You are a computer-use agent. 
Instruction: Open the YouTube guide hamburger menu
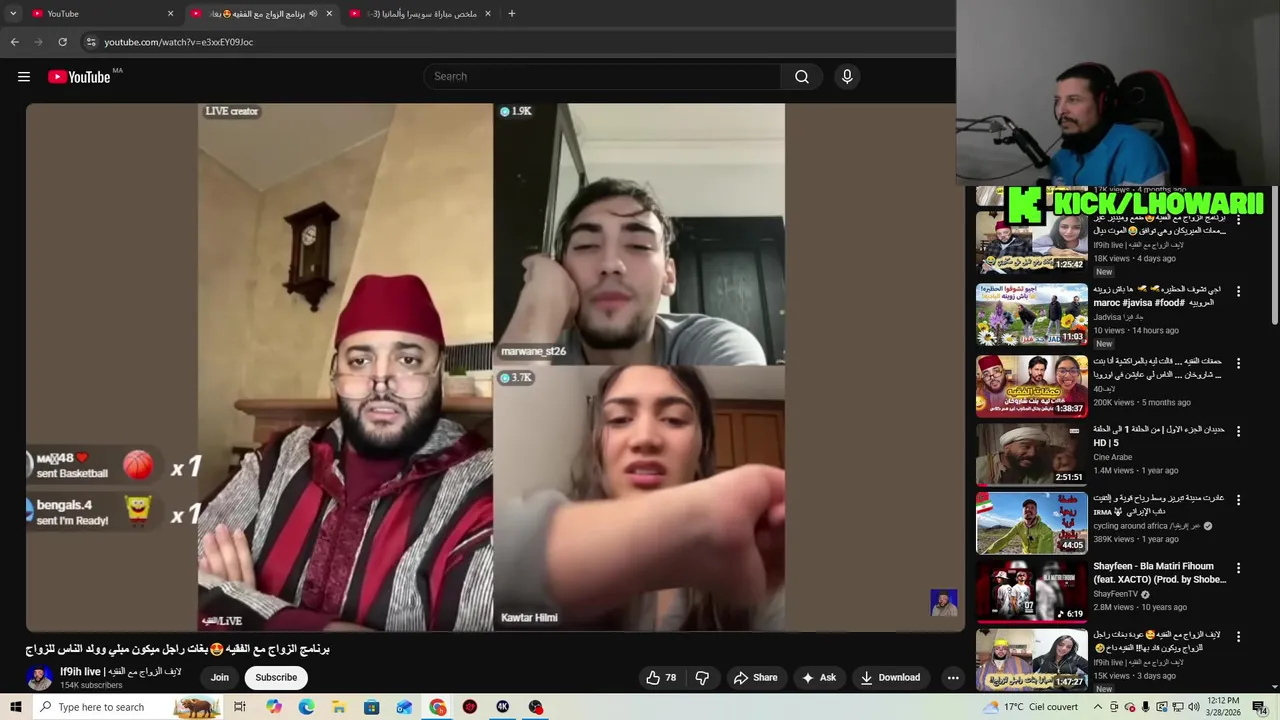(x=24, y=77)
